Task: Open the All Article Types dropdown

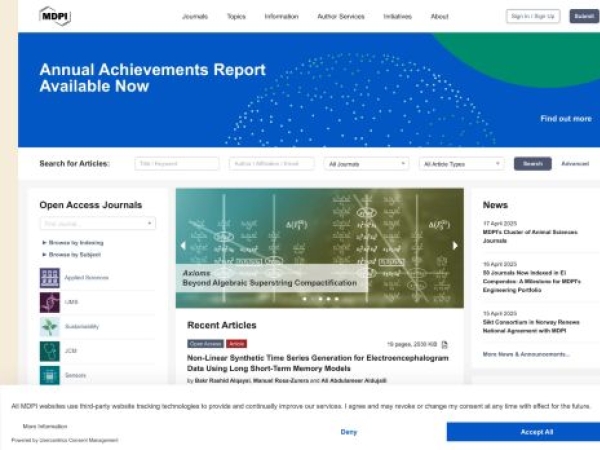Action: (461, 164)
